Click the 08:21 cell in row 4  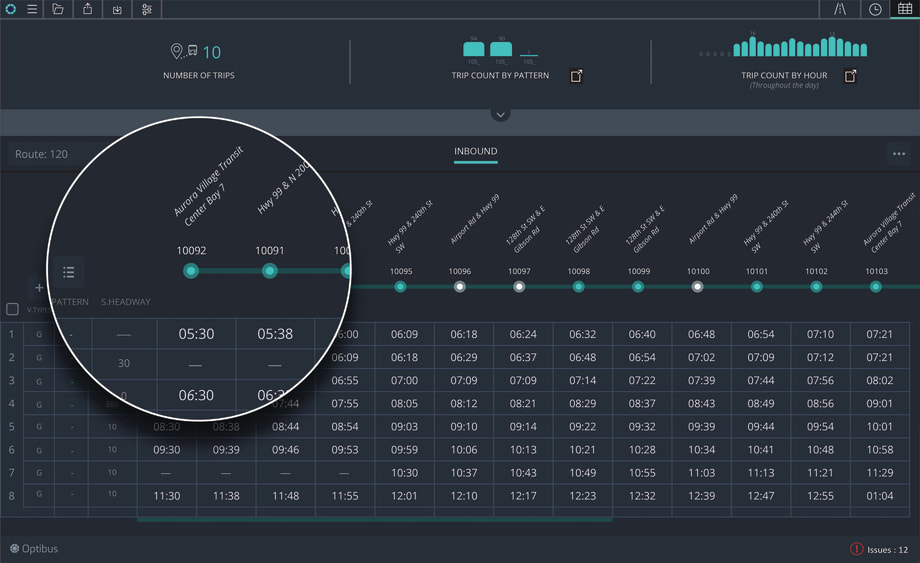coord(523,403)
